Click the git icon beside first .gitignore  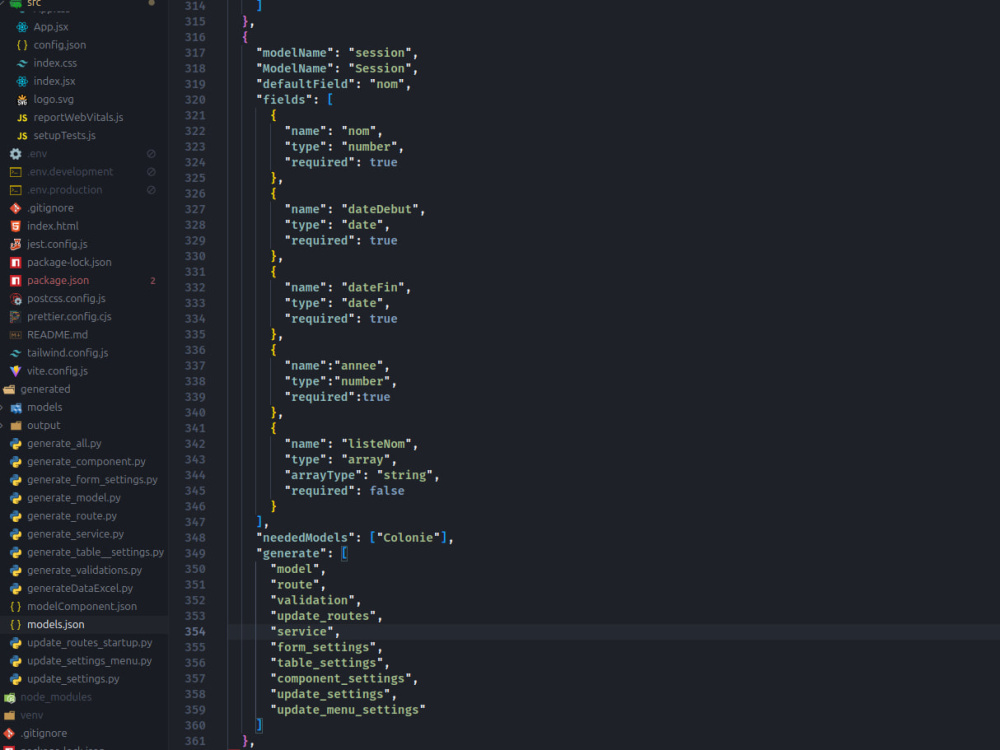pyautogui.click(x=16, y=208)
